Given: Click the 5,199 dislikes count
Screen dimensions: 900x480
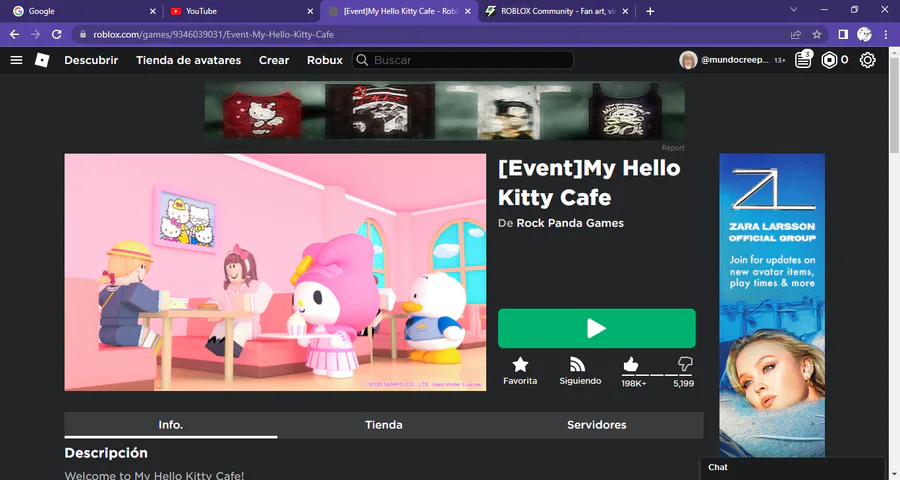Looking at the screenshot, I should pos(683,383).
